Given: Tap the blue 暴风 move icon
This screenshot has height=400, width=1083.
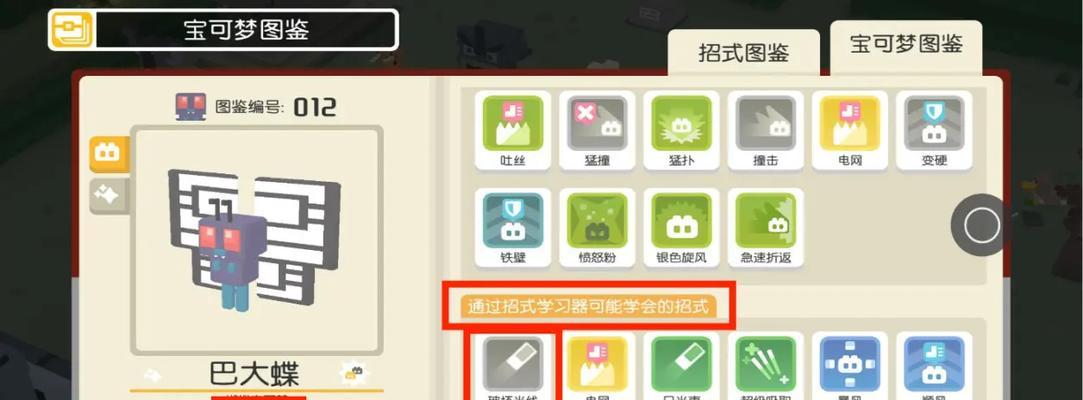Looking at the screenshot, I should 850,366.
